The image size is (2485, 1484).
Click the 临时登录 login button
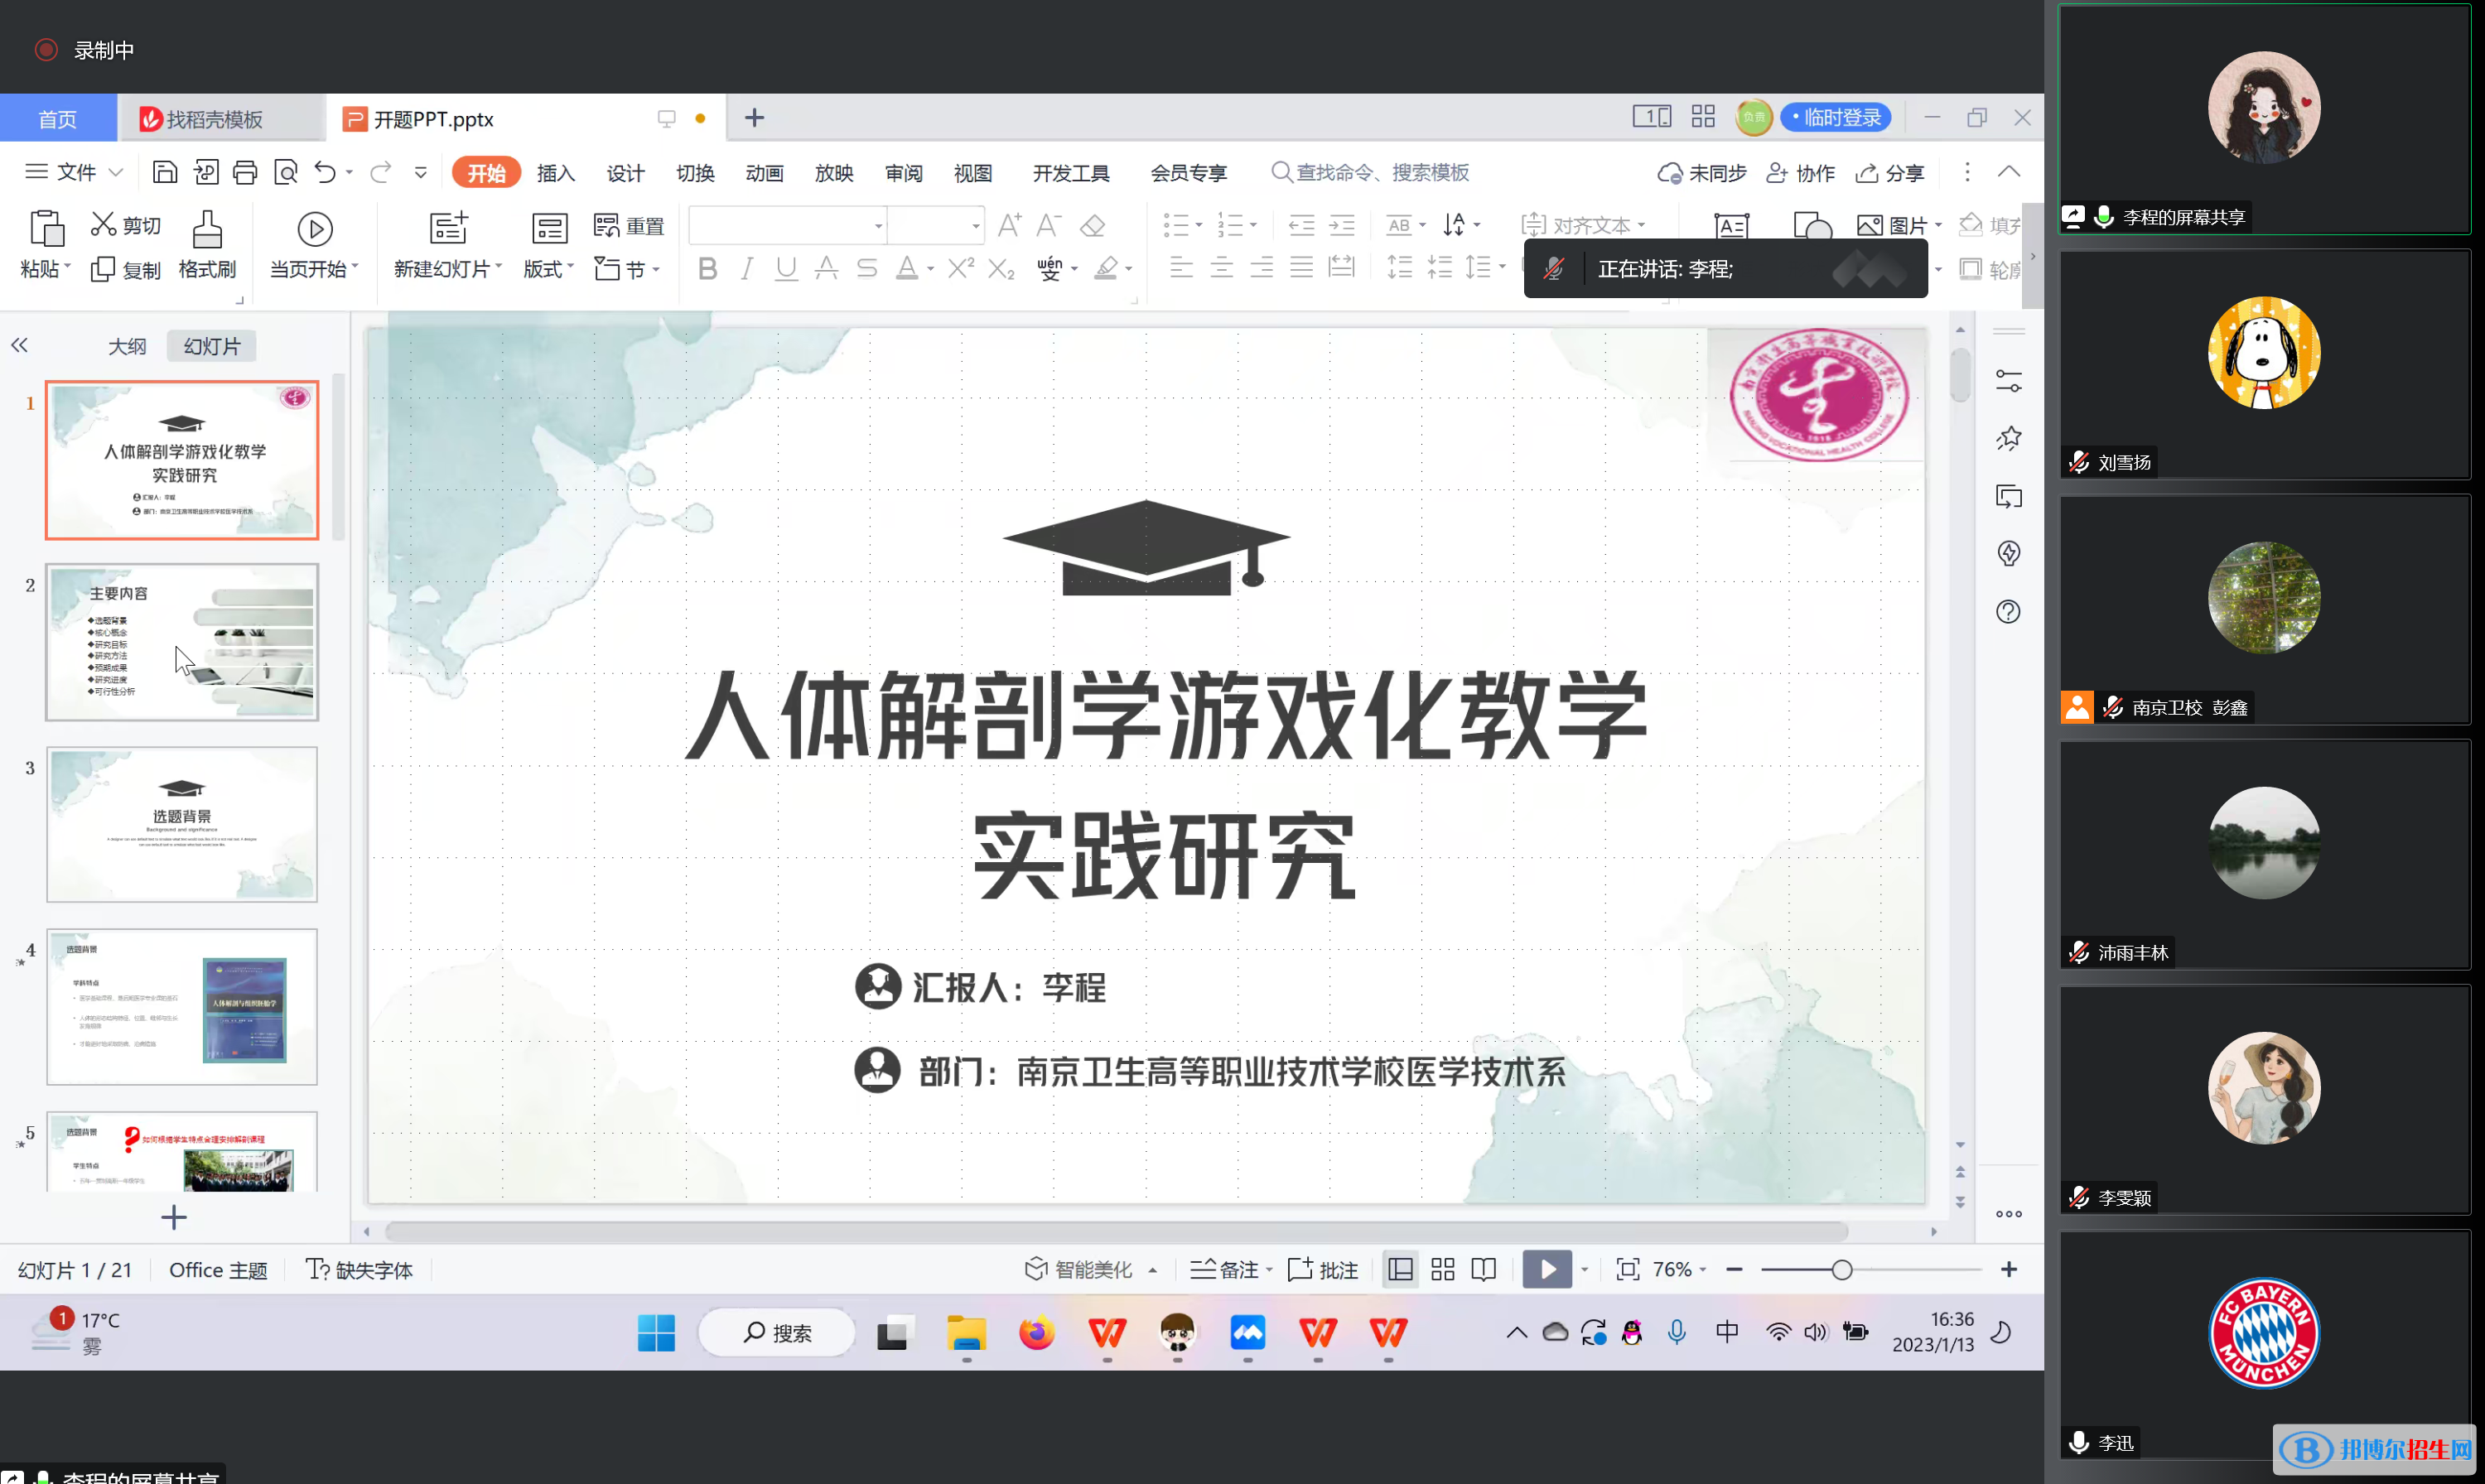[1834, 117]
